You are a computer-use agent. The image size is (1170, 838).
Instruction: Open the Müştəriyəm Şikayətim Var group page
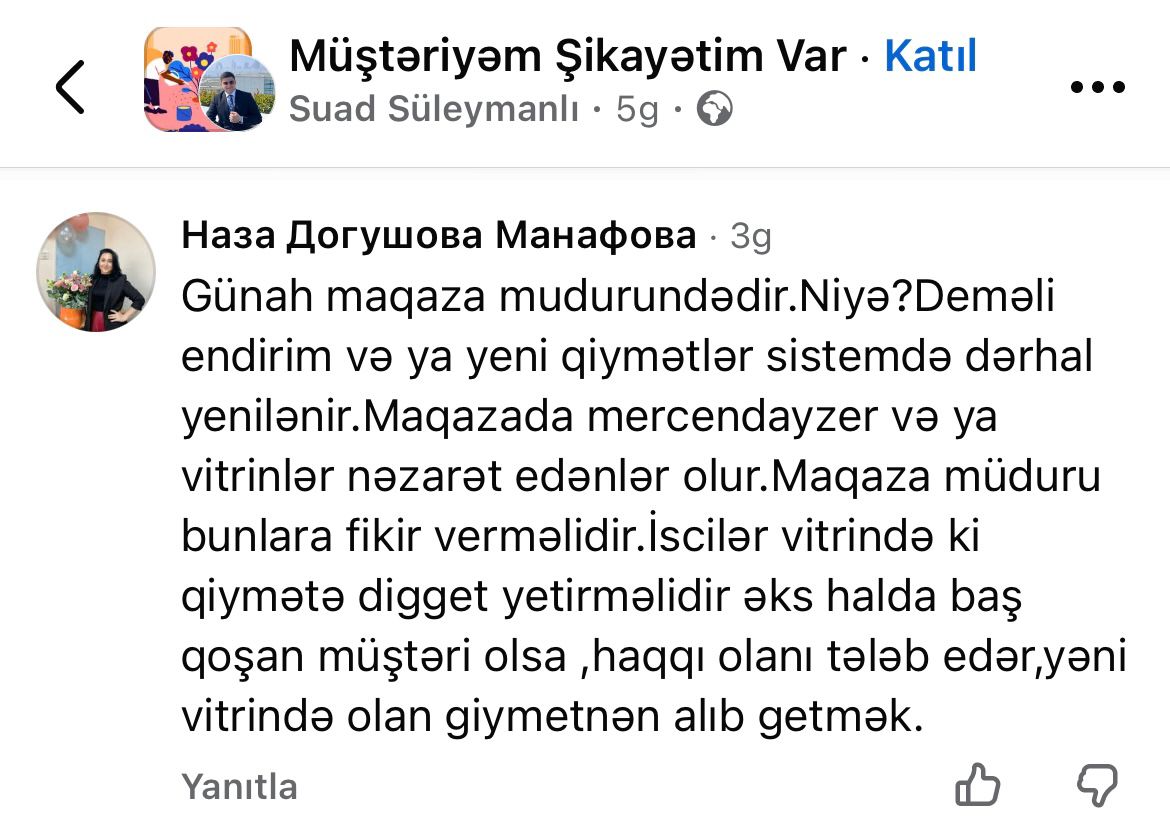coord(567,56)
